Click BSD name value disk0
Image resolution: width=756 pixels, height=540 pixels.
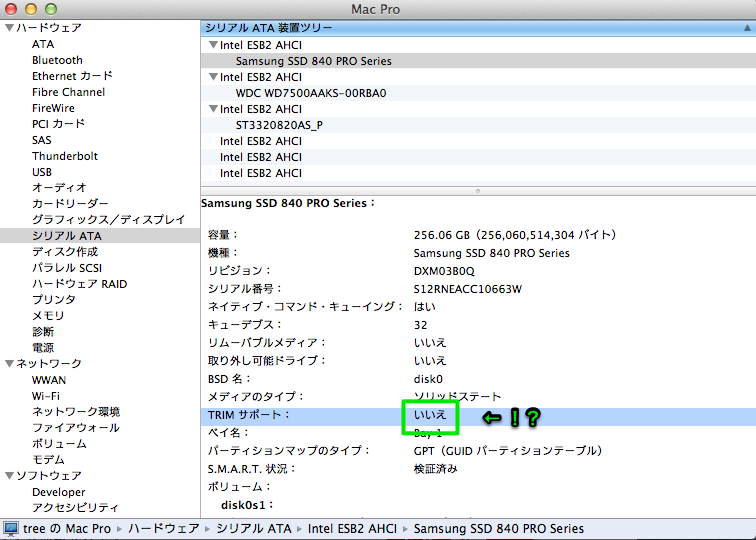428,379
